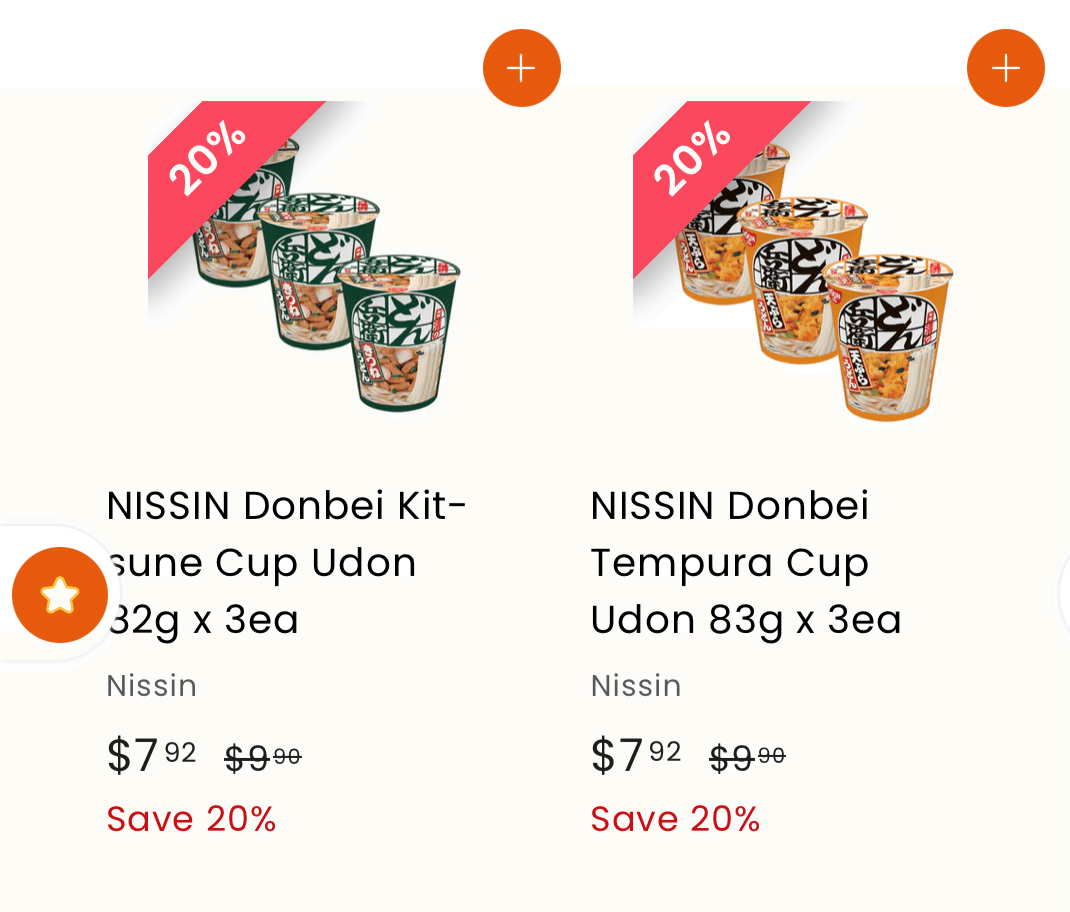Add Donbei Kitsune Cup Udon to cart

521,68
